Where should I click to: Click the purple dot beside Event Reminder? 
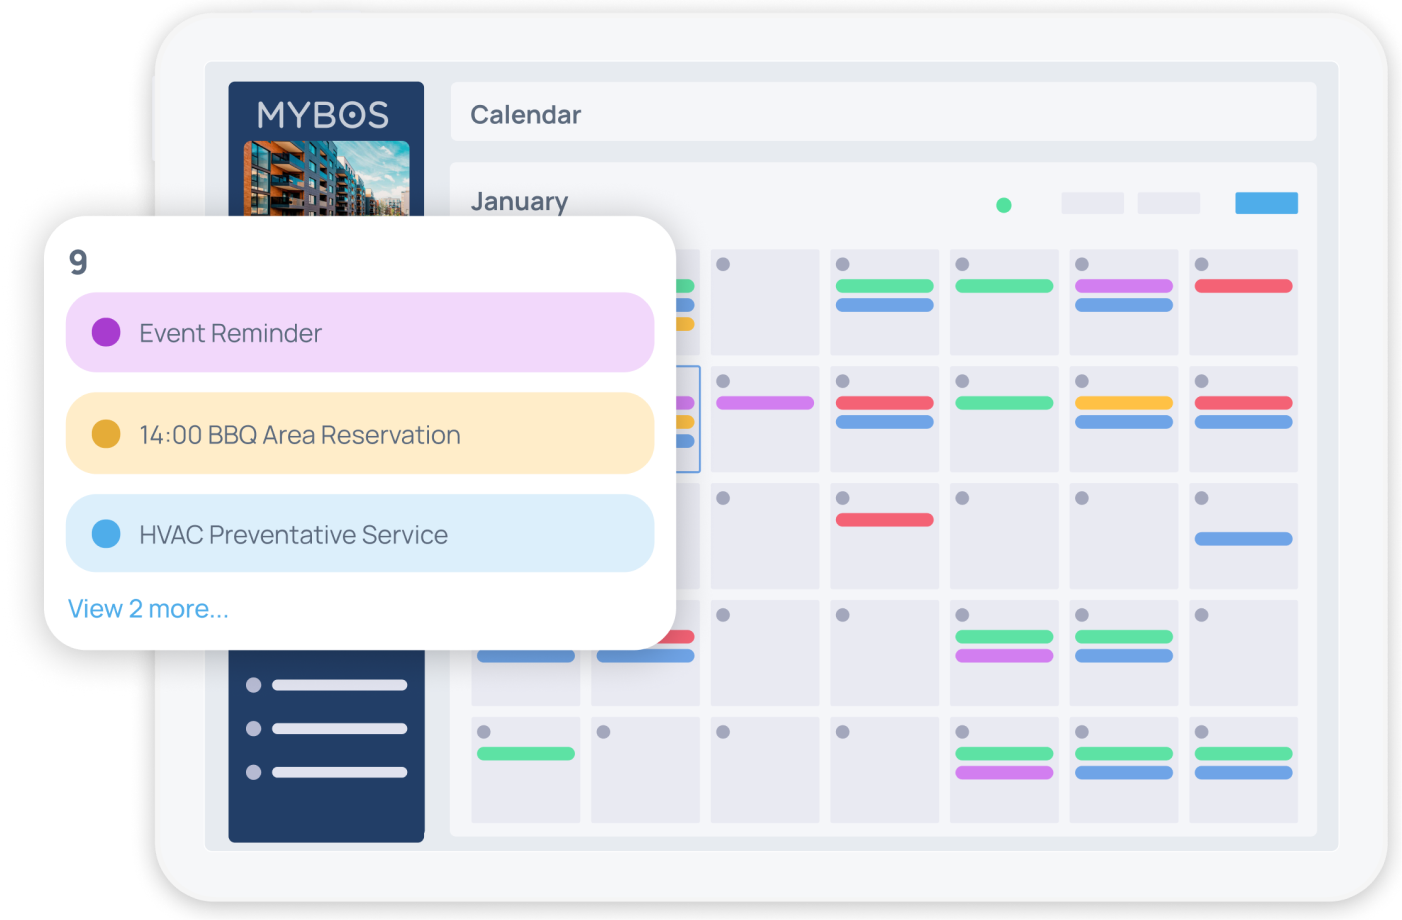[106, 332]
